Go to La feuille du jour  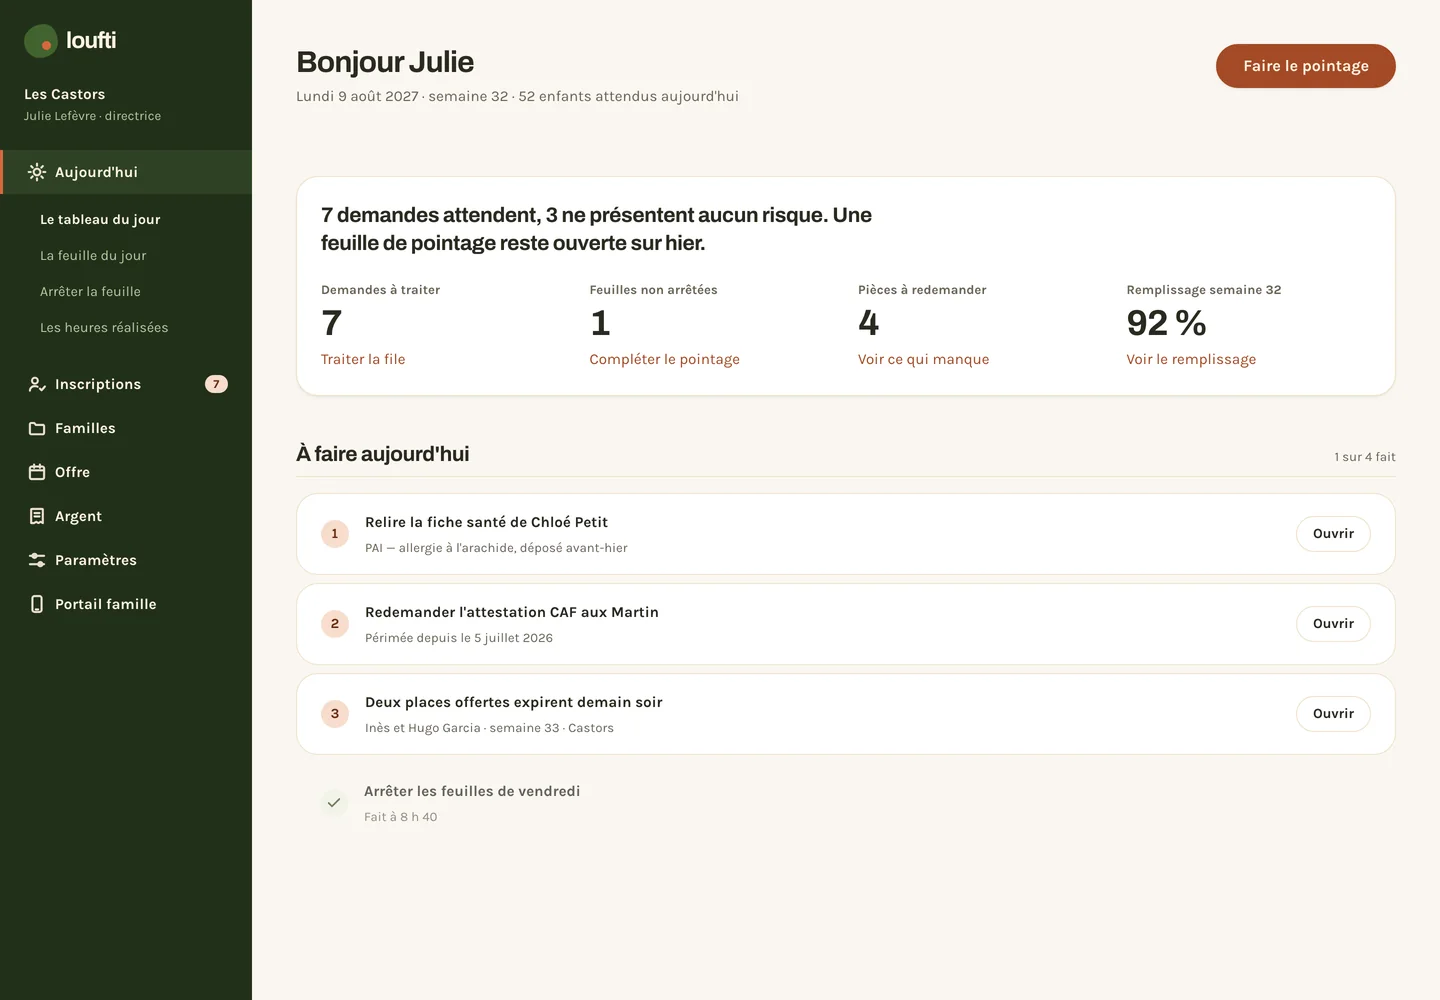[93, 255]
